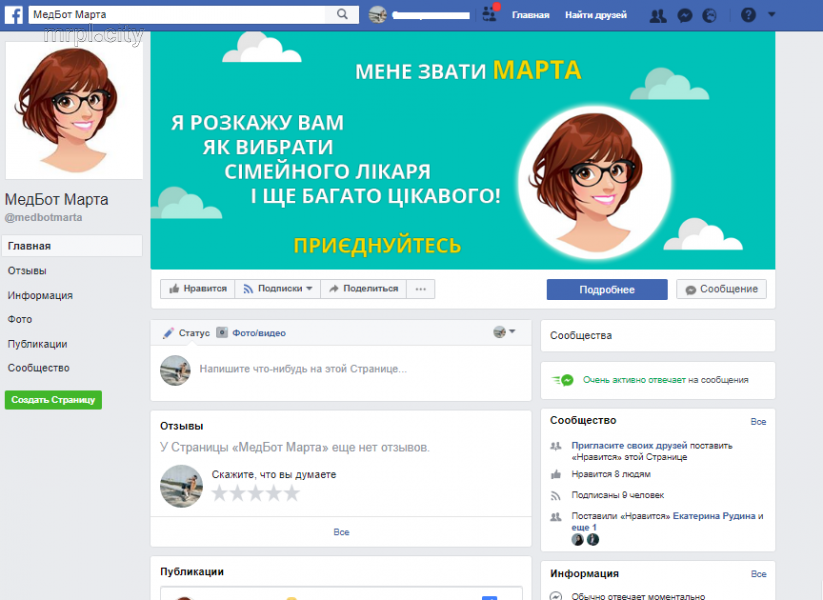Click the Подробнее button
This screenshot has width=823, height=600.
607,289
